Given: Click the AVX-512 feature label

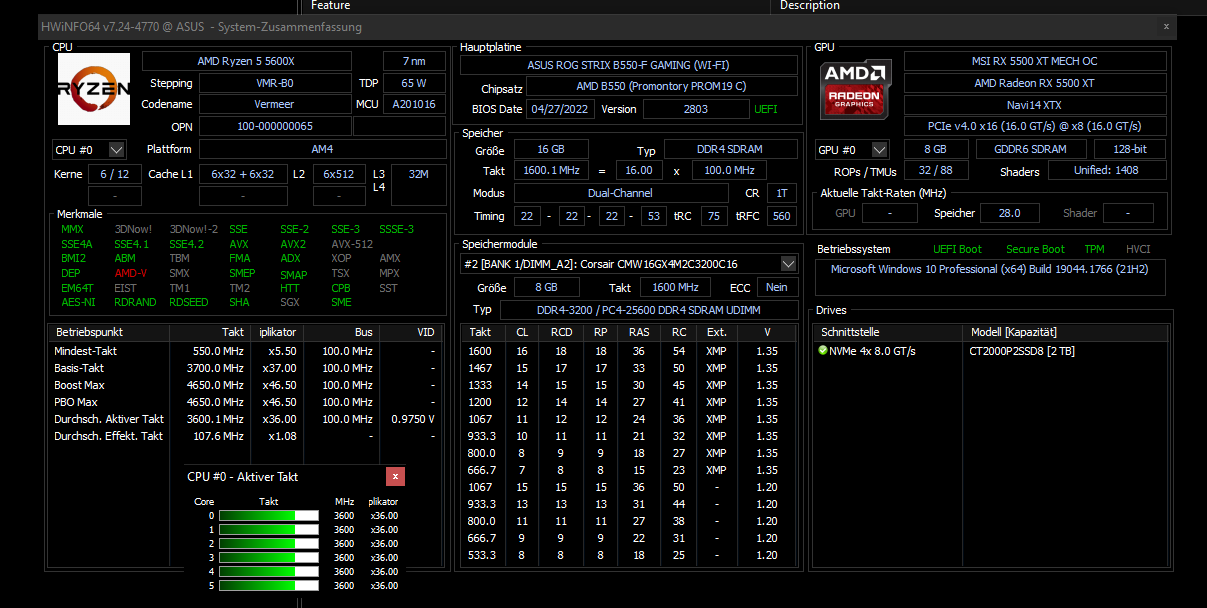Looking at the screenshot, I should (x=352, y=244).
